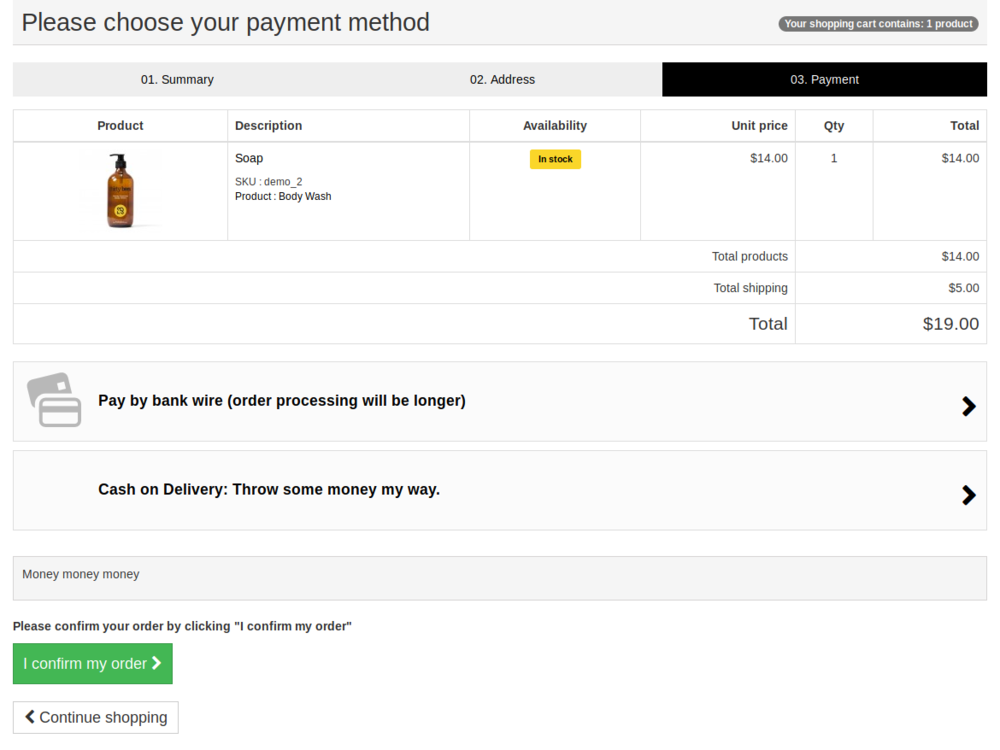Click the Availability column header
Viewport: 1000px width, 750px height.
[x=554, y=126]
